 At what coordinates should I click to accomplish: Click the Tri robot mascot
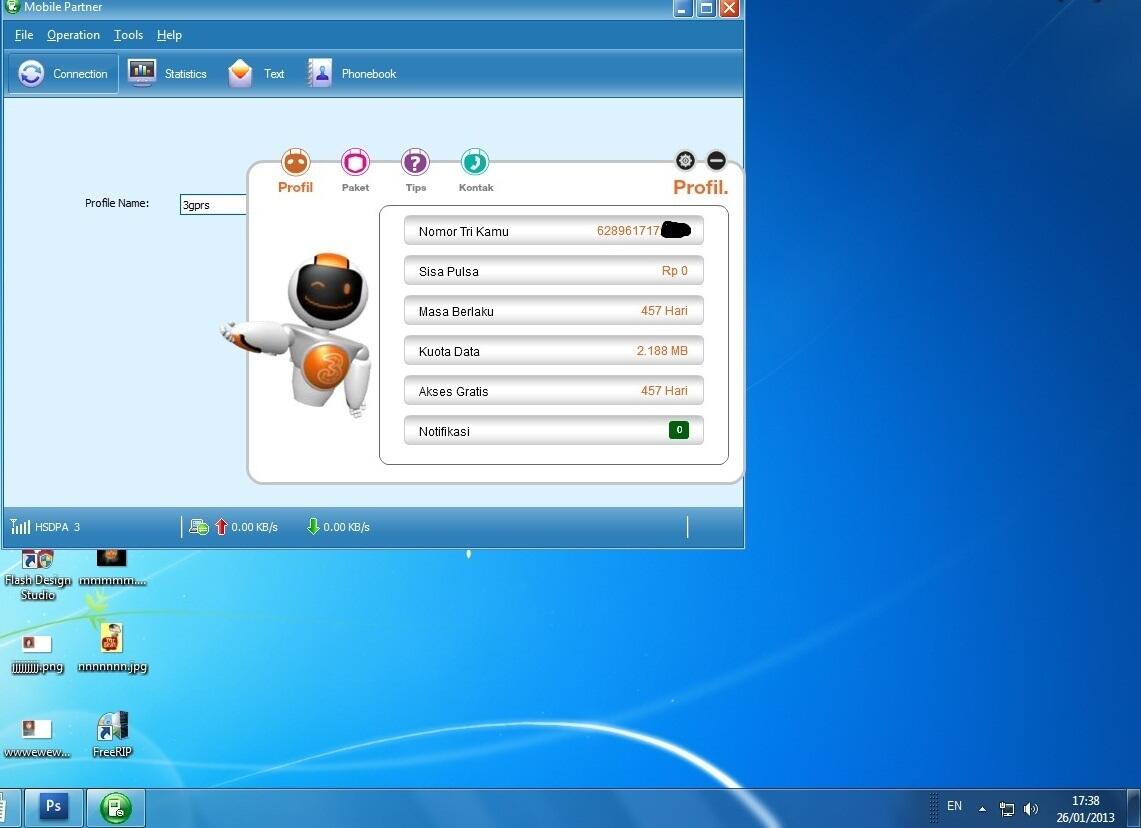pyautogui.click(x=298, y=336)
